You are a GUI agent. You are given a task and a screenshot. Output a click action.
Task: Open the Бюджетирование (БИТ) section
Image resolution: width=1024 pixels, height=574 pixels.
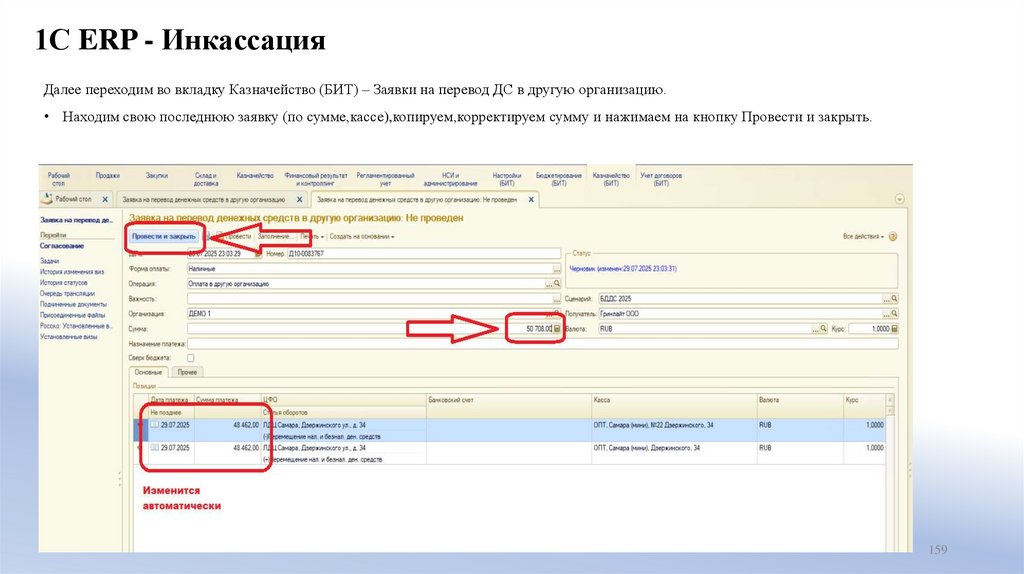pos(558,180)
